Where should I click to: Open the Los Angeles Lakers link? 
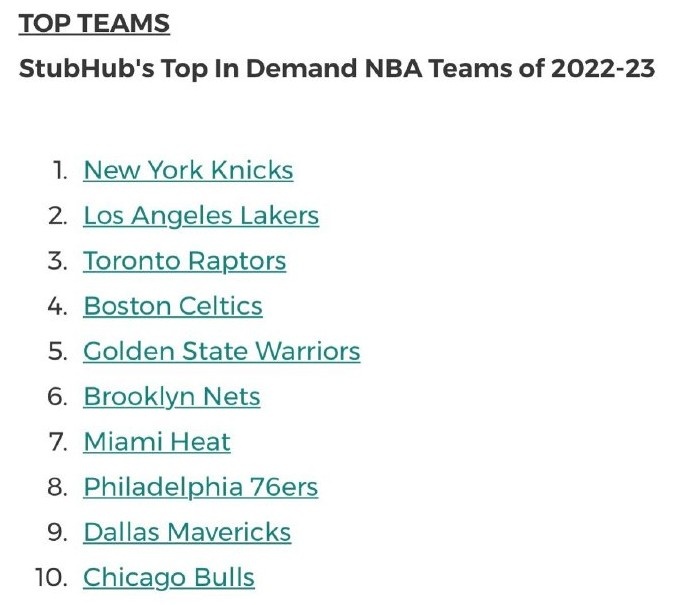[201, 216]
